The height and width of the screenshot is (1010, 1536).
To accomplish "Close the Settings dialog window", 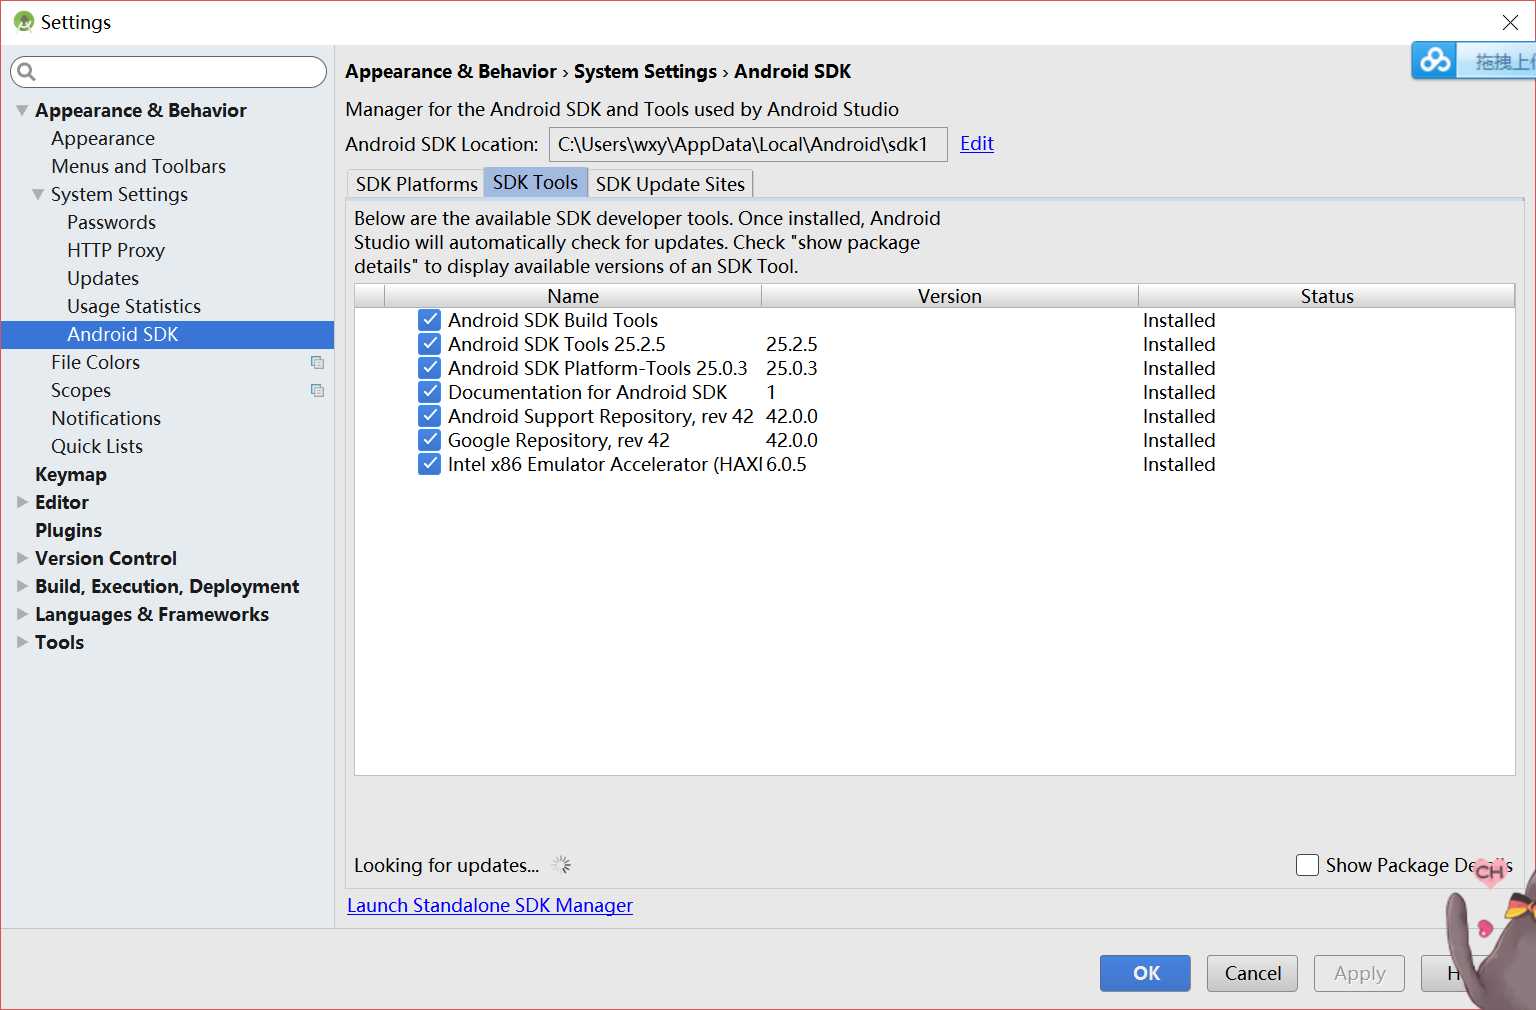I will pyautogui.click(x=1510, y=22).
